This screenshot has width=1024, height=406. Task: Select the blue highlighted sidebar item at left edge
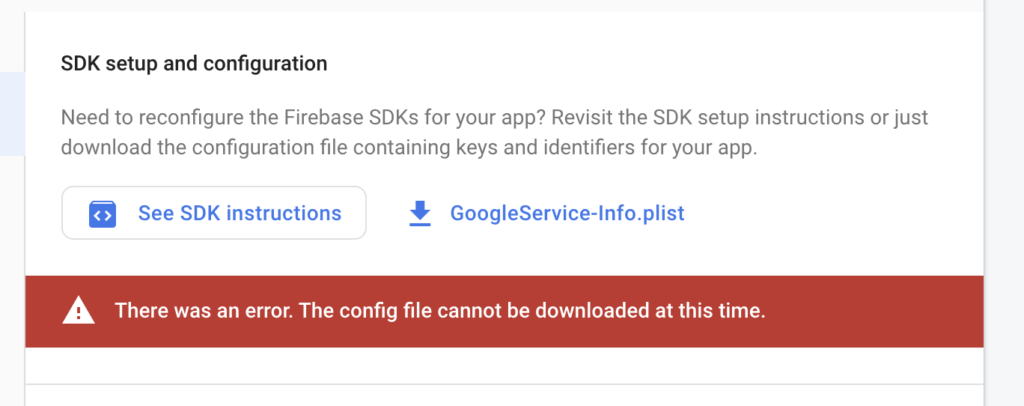click(x=12, y=114)
